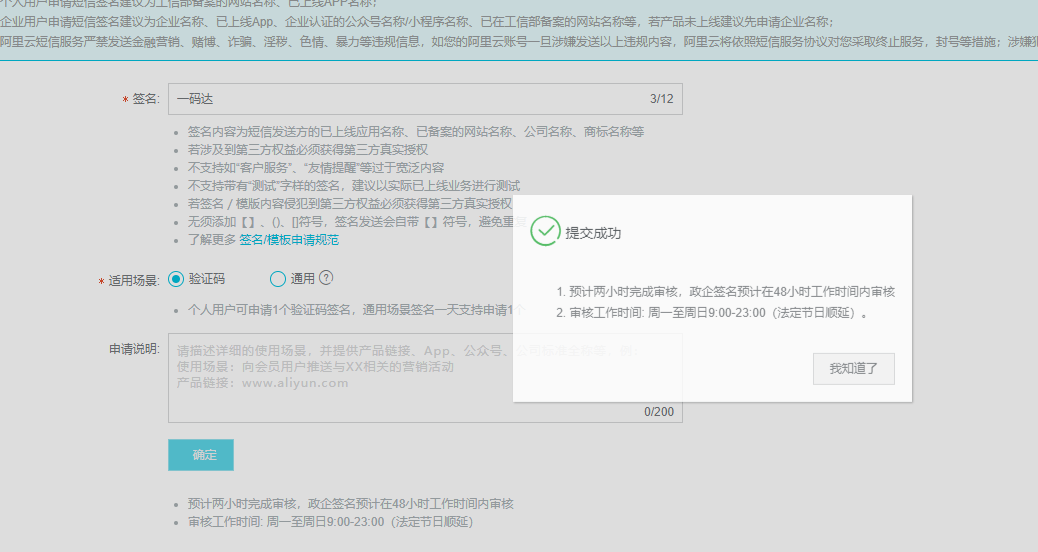Click the 申请说明 field label
Viewport: 1038px width, 552px height.
(134, 349)
